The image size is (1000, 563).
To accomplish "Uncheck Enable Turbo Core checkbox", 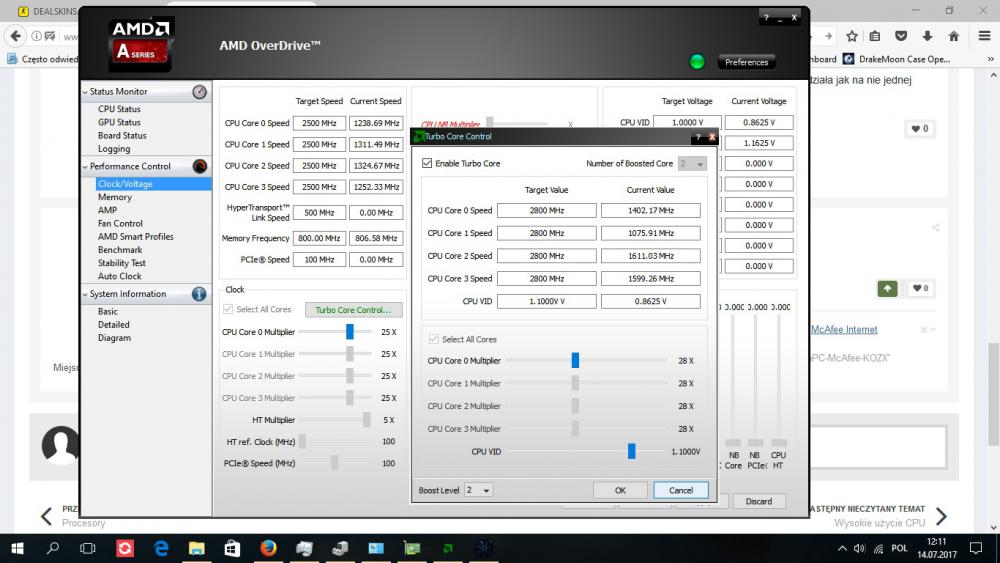I will 428,163.
